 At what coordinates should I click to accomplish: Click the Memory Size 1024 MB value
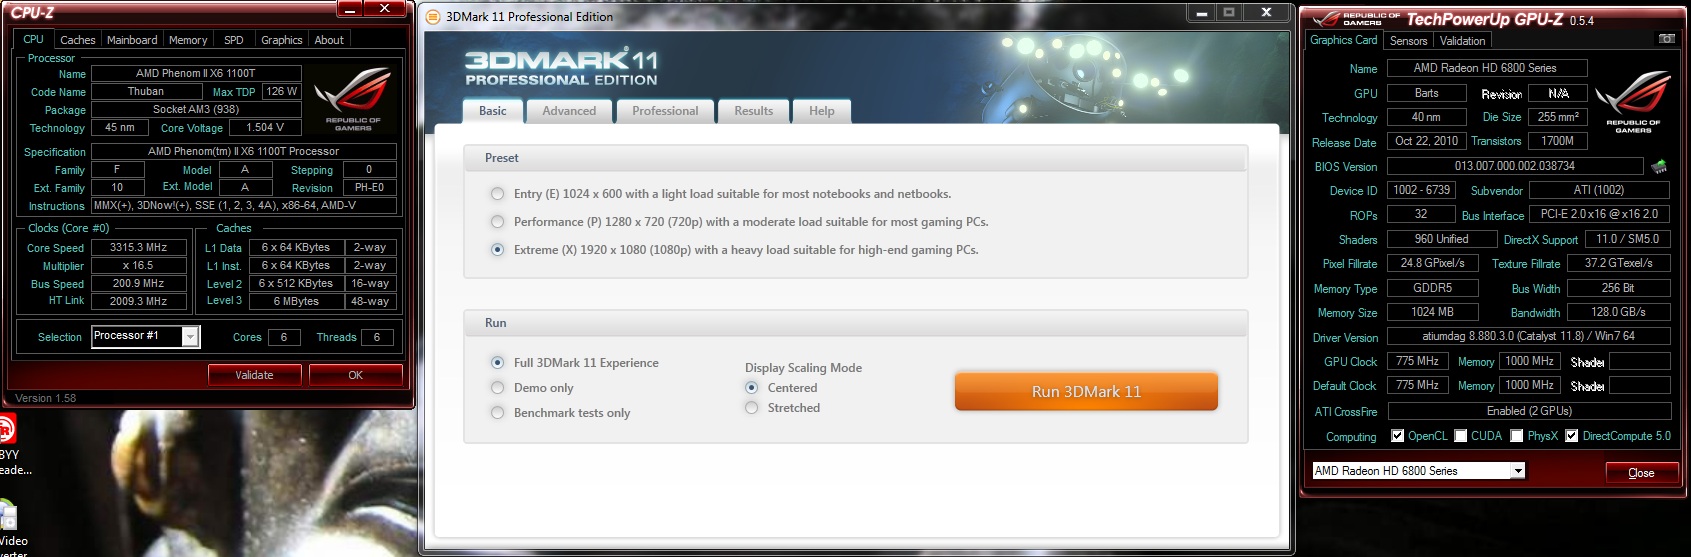(x=1432, y=312)
